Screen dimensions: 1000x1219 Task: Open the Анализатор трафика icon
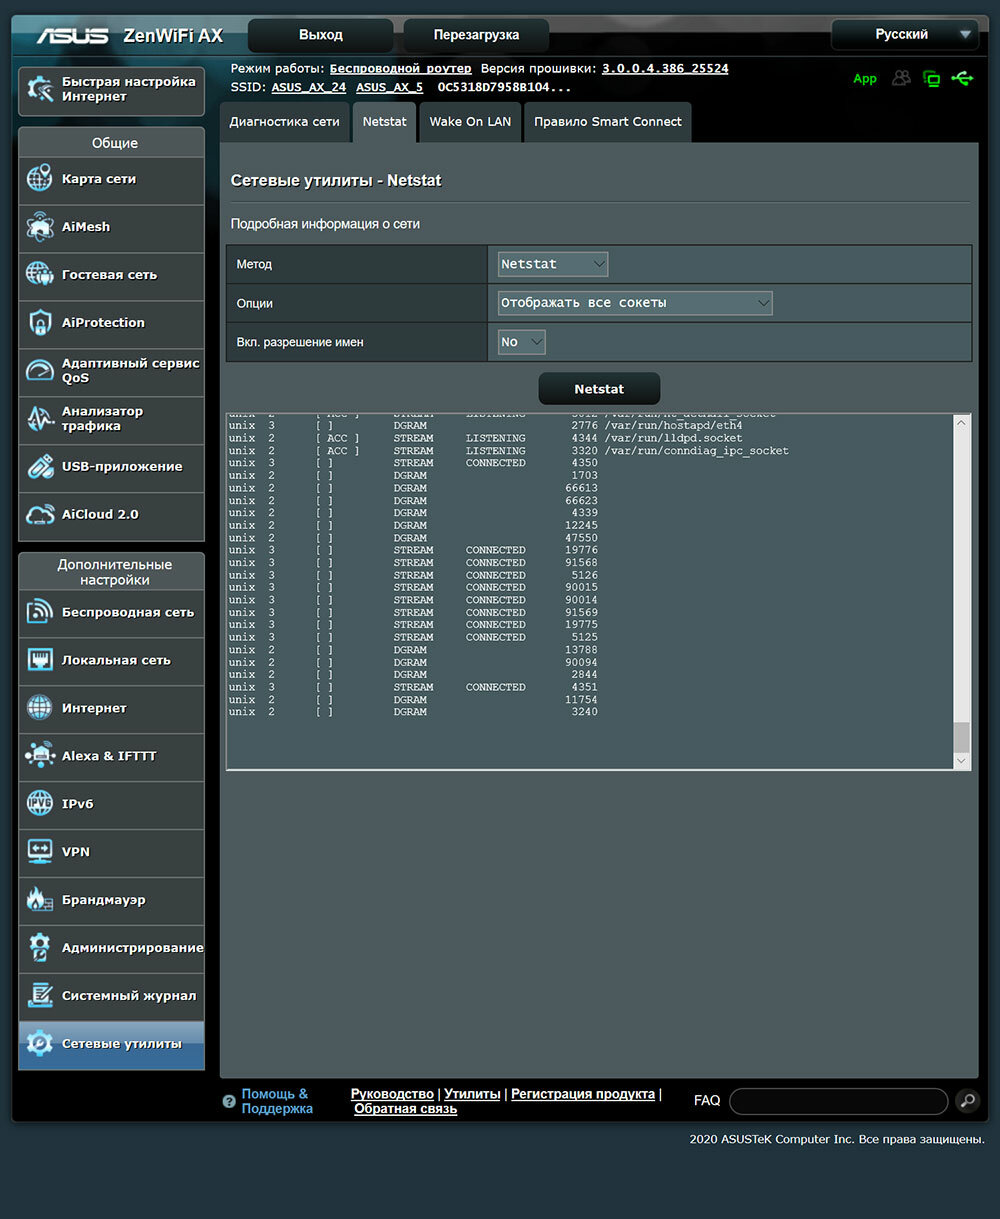pos(40,419)
